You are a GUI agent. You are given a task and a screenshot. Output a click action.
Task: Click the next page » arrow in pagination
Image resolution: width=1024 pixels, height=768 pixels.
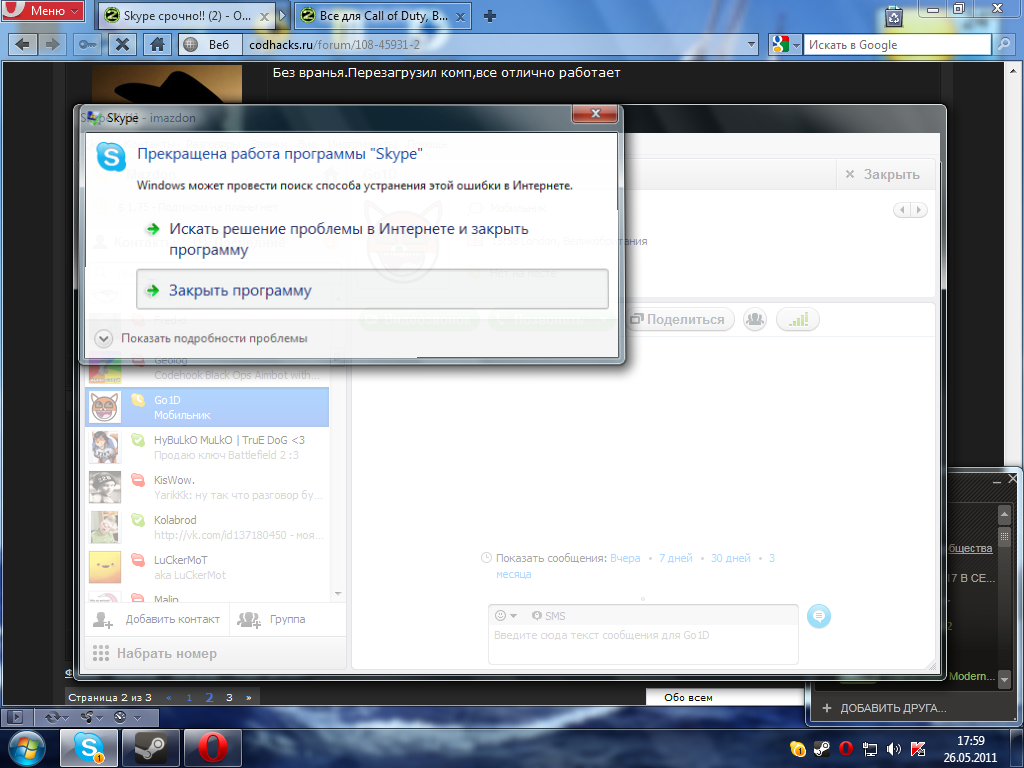pos(249,697)
